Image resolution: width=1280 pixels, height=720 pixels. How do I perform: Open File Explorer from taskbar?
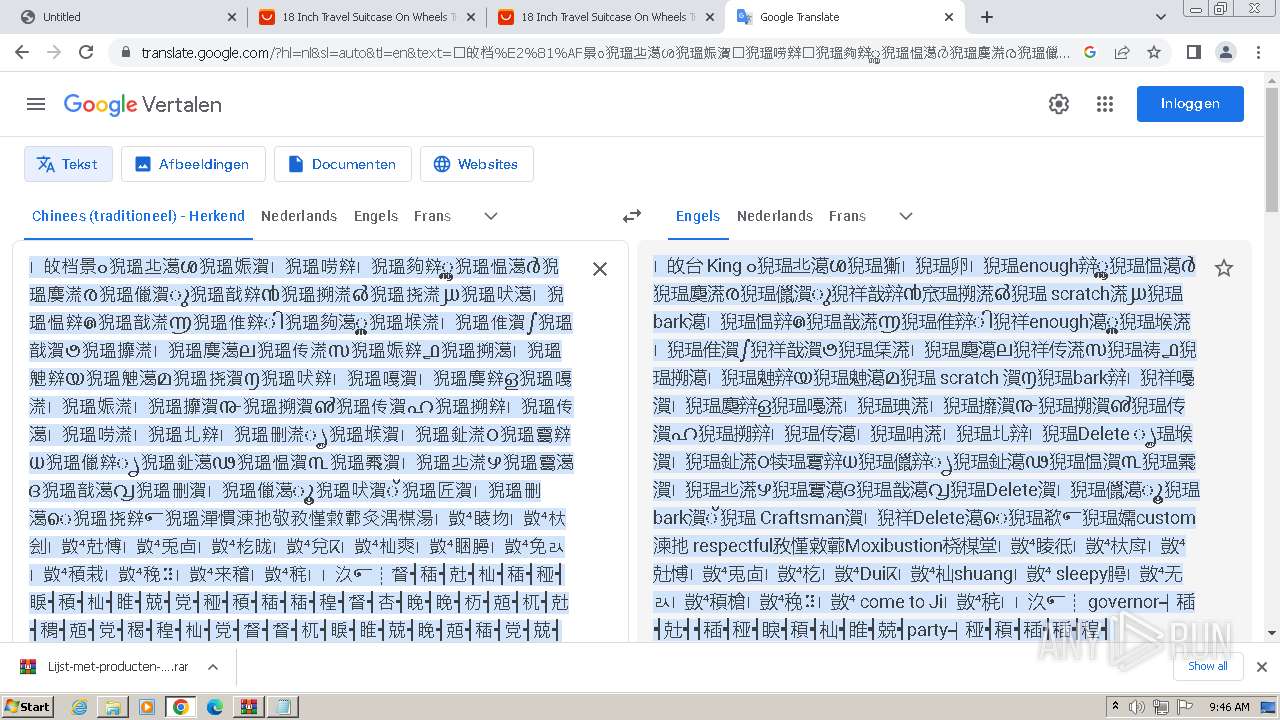point(113,707)
